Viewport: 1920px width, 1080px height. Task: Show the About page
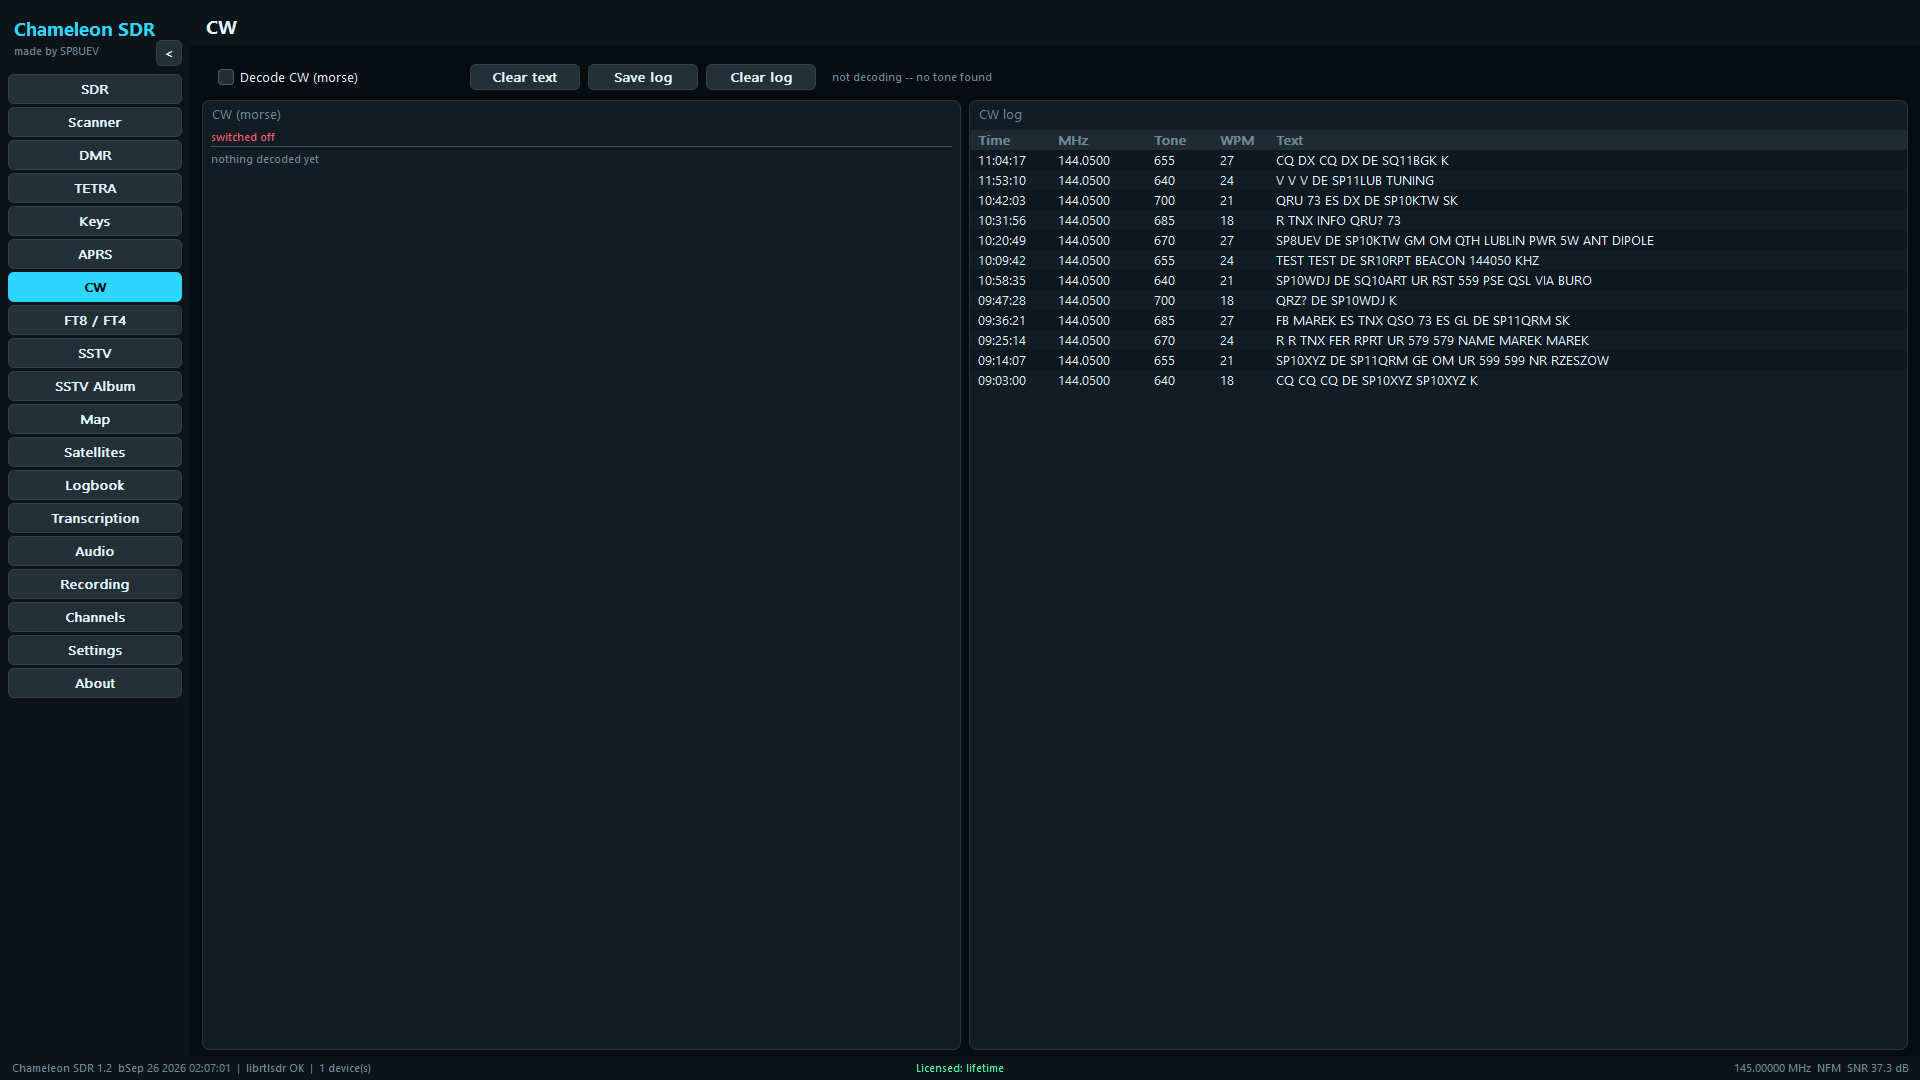click(95, 683)
